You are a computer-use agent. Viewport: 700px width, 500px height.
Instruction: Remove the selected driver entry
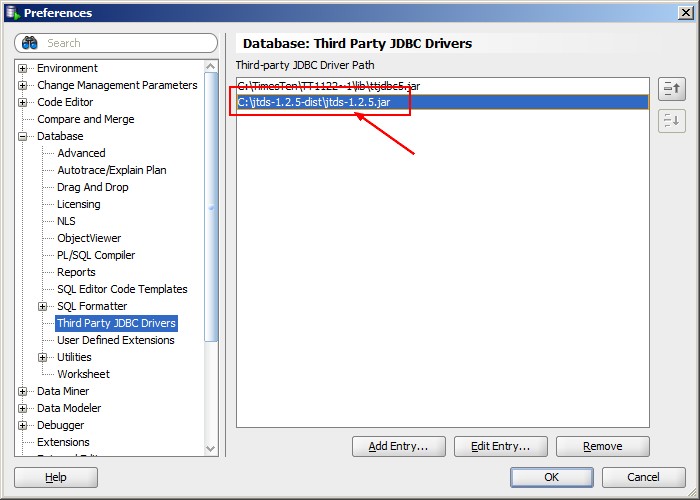[602, 446]
